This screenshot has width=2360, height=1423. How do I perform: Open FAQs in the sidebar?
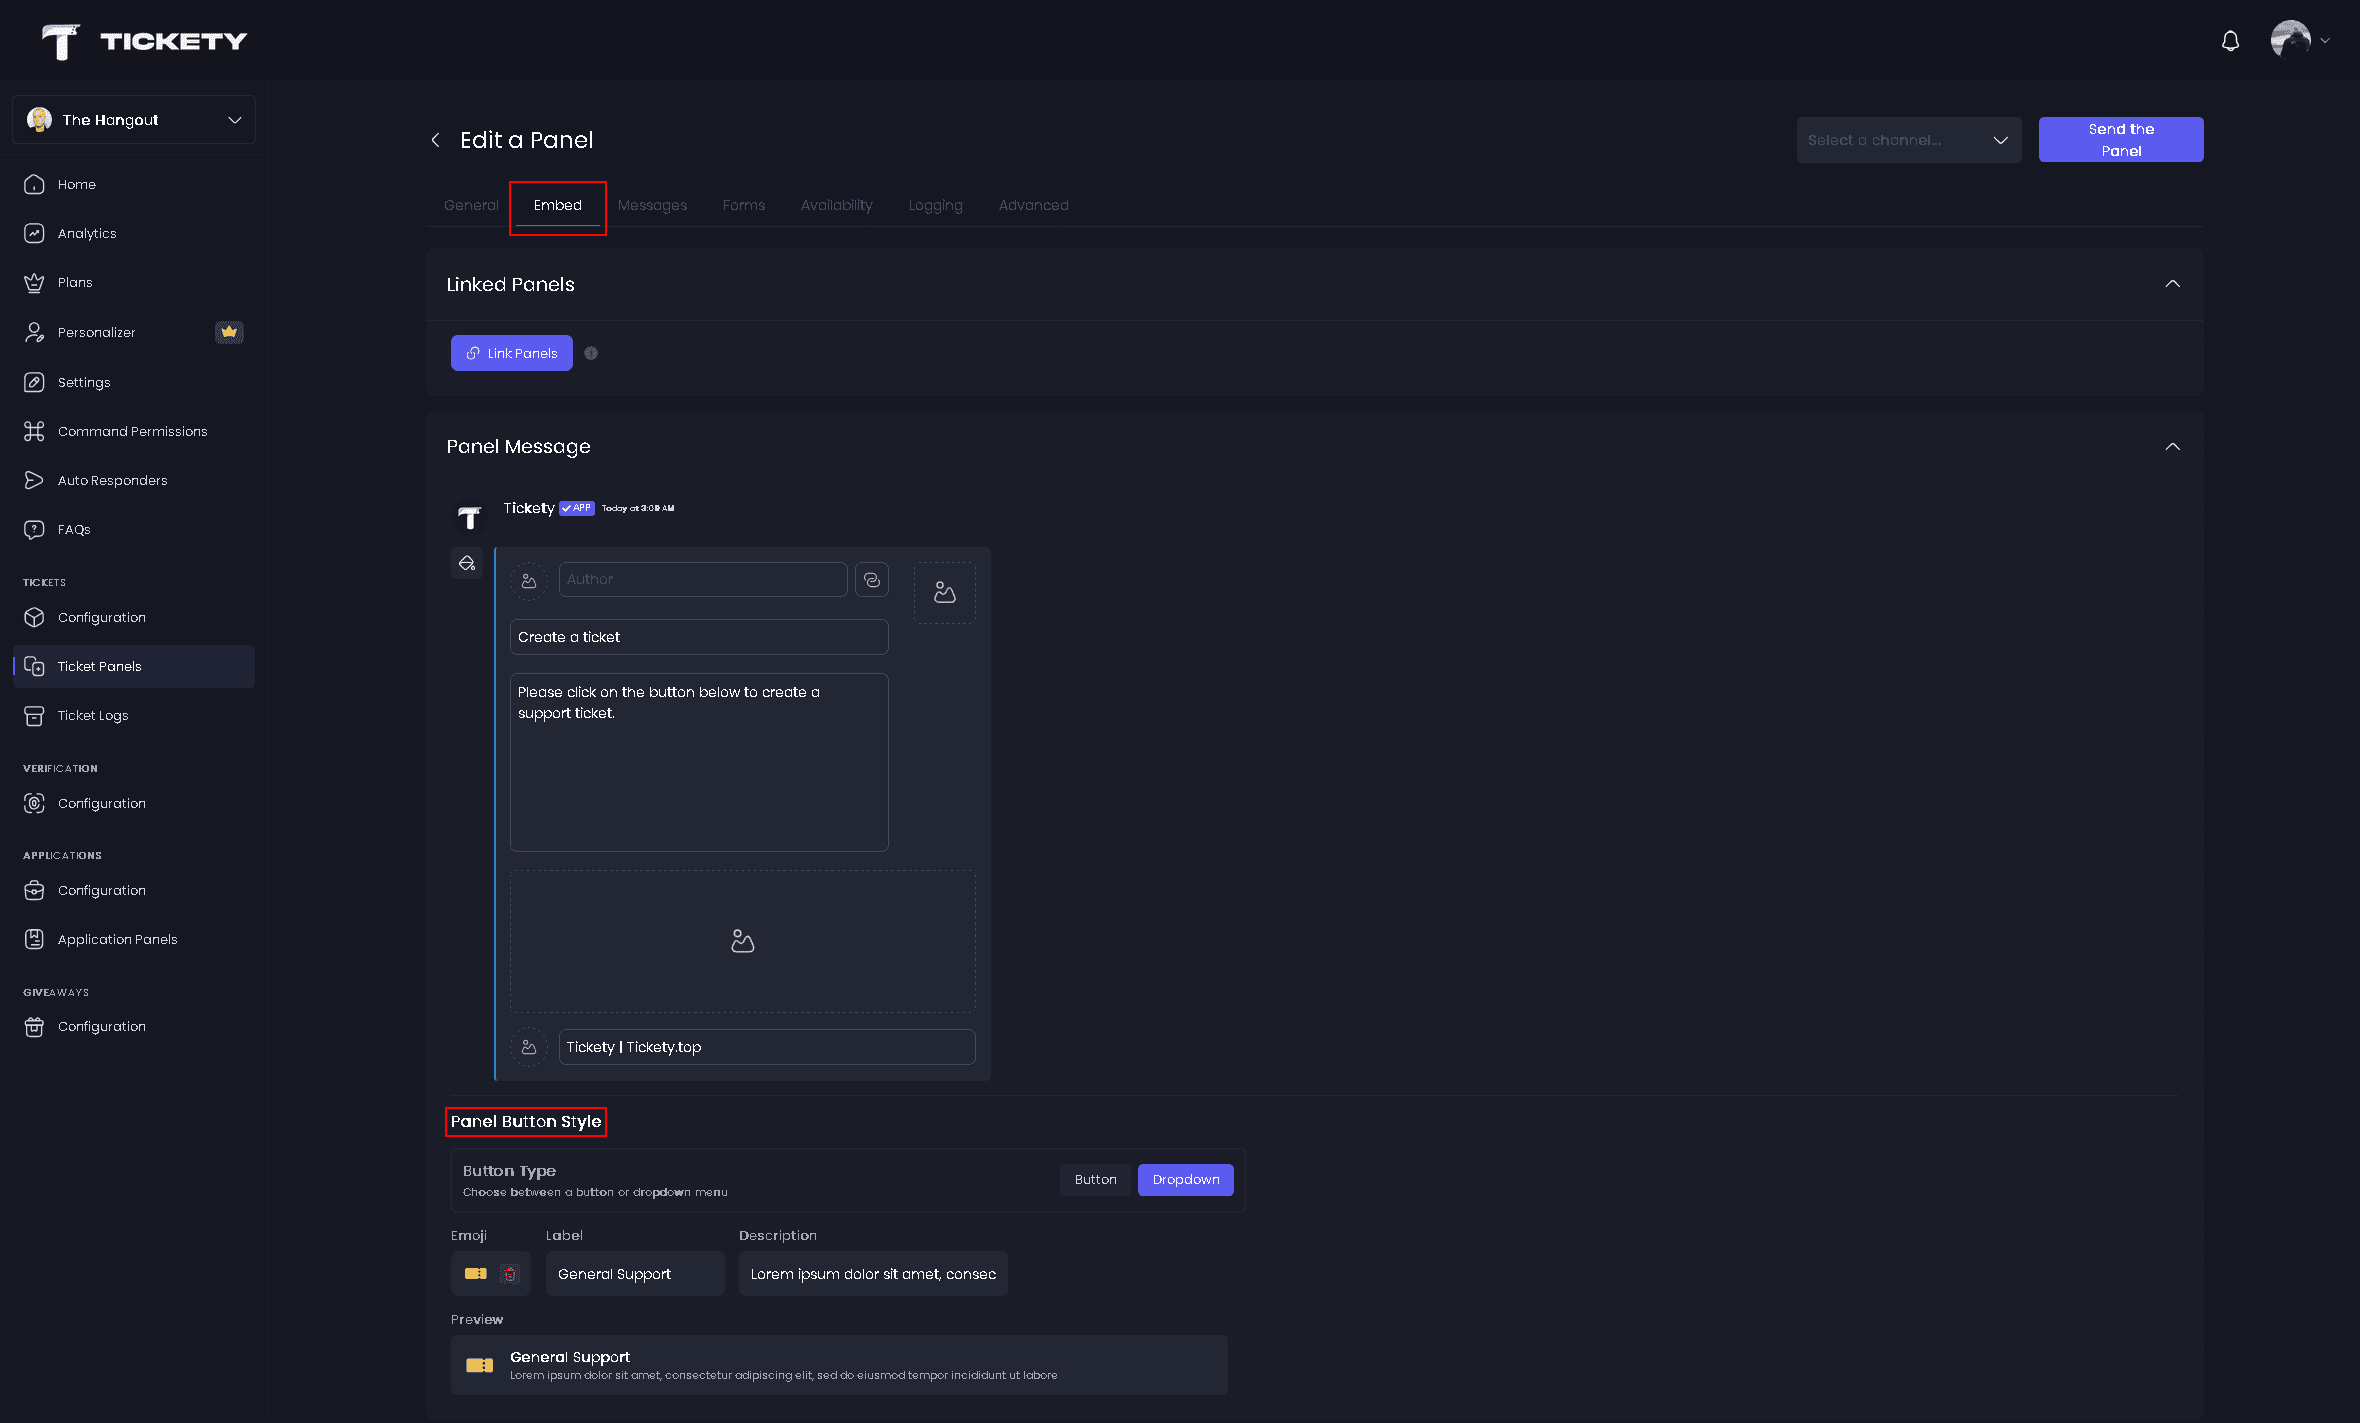133,529
